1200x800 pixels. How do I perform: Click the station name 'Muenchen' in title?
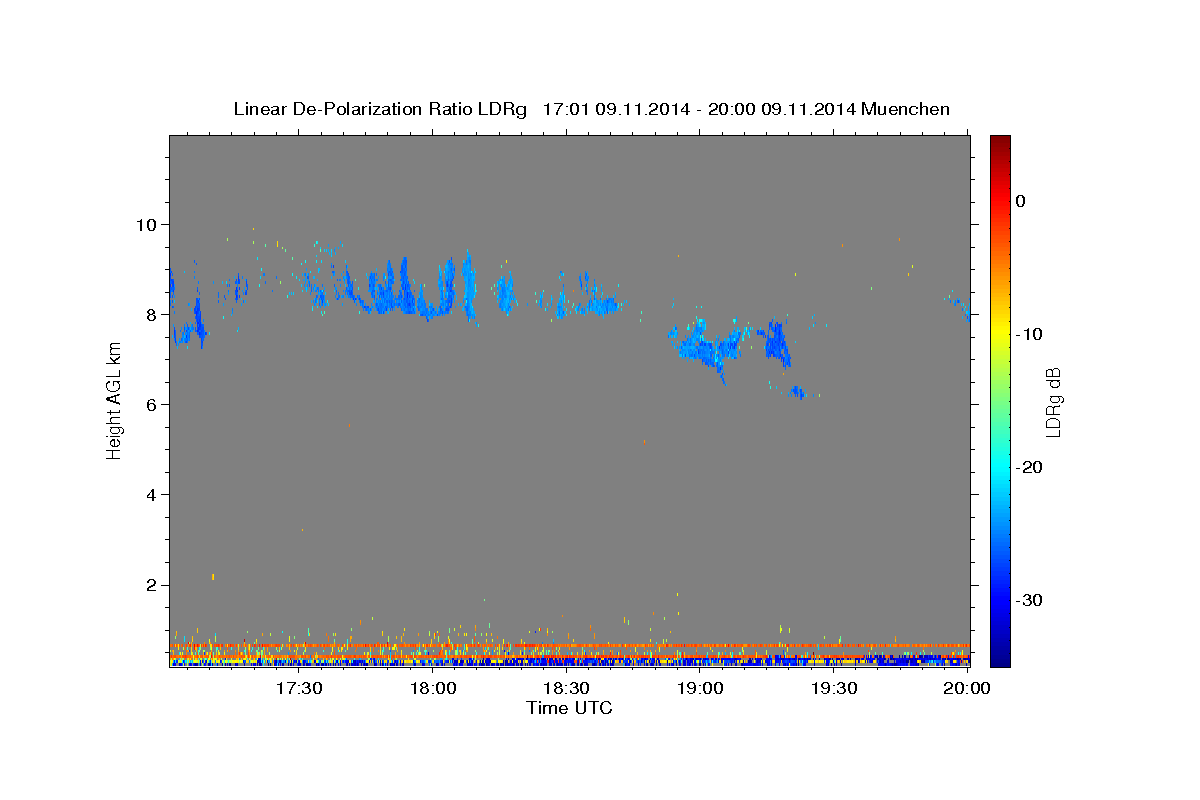[x=906, y=109]
